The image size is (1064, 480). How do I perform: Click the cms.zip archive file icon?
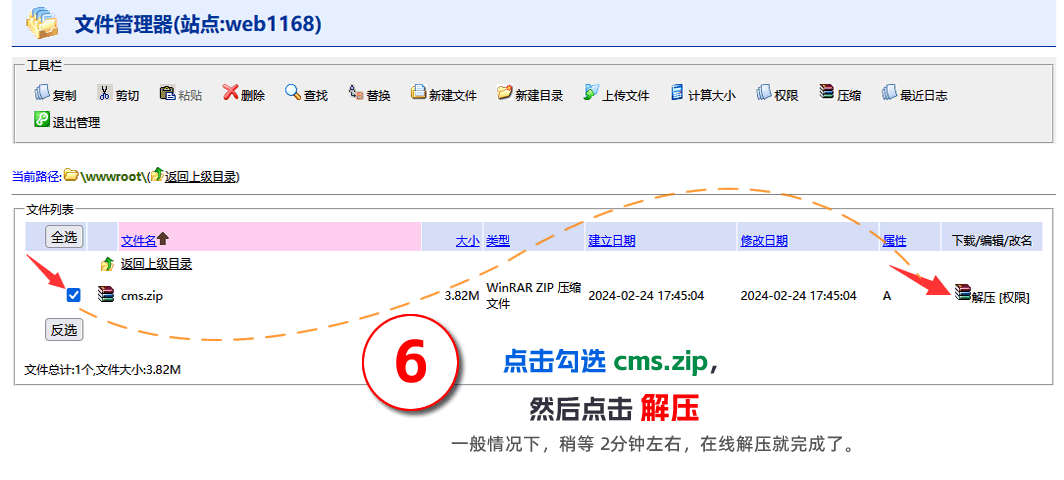click(106, 294)
